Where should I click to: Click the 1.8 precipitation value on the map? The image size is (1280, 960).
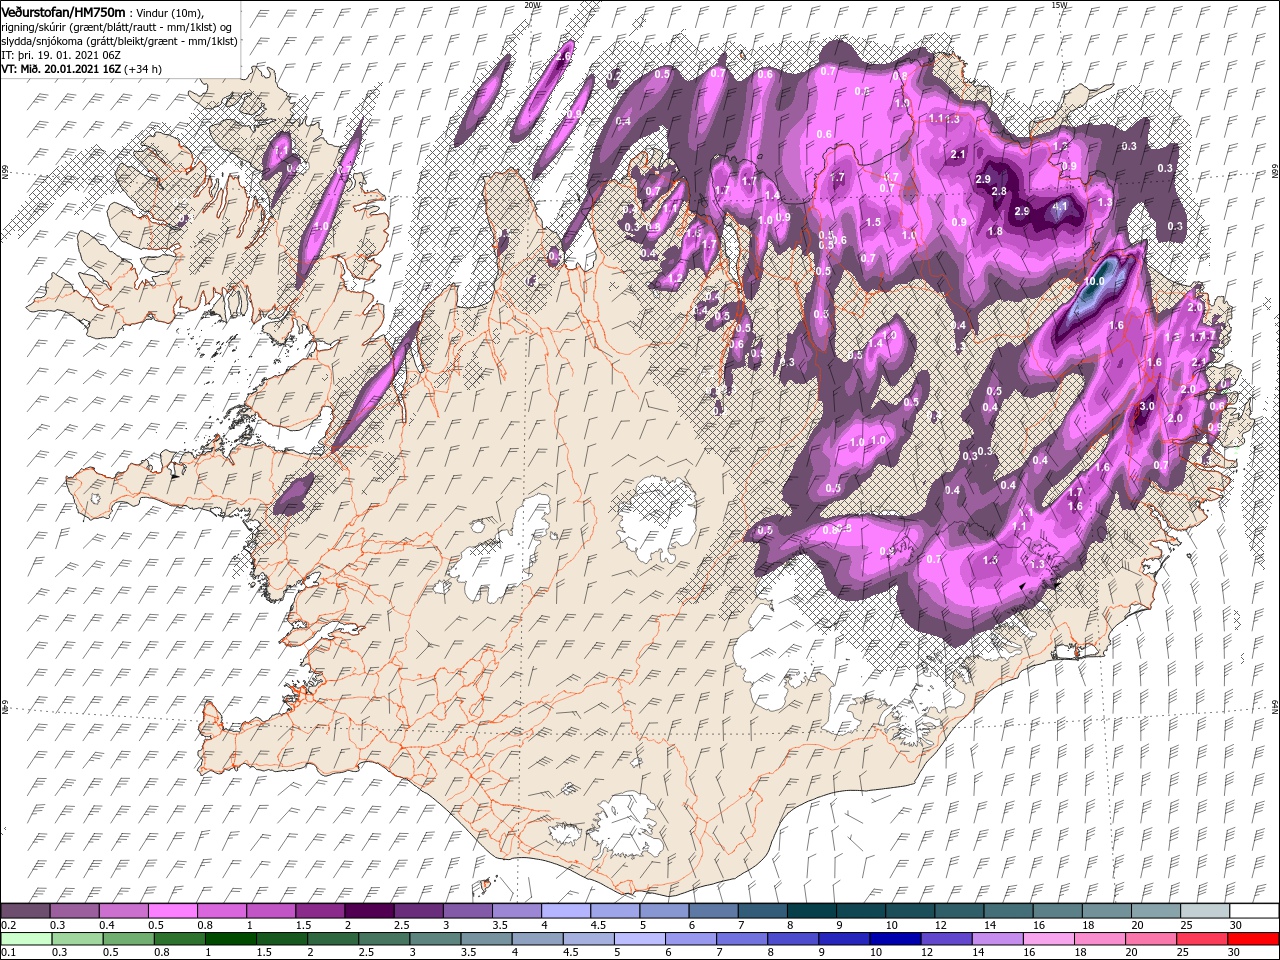click(995, 231)
